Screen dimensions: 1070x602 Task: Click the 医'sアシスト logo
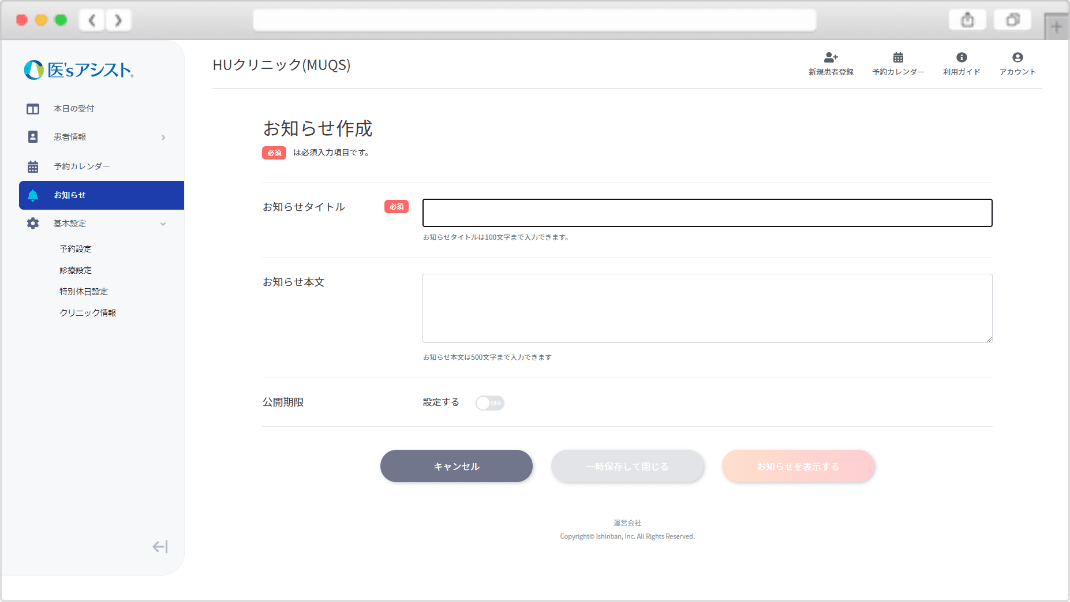[x=78, y=70]
